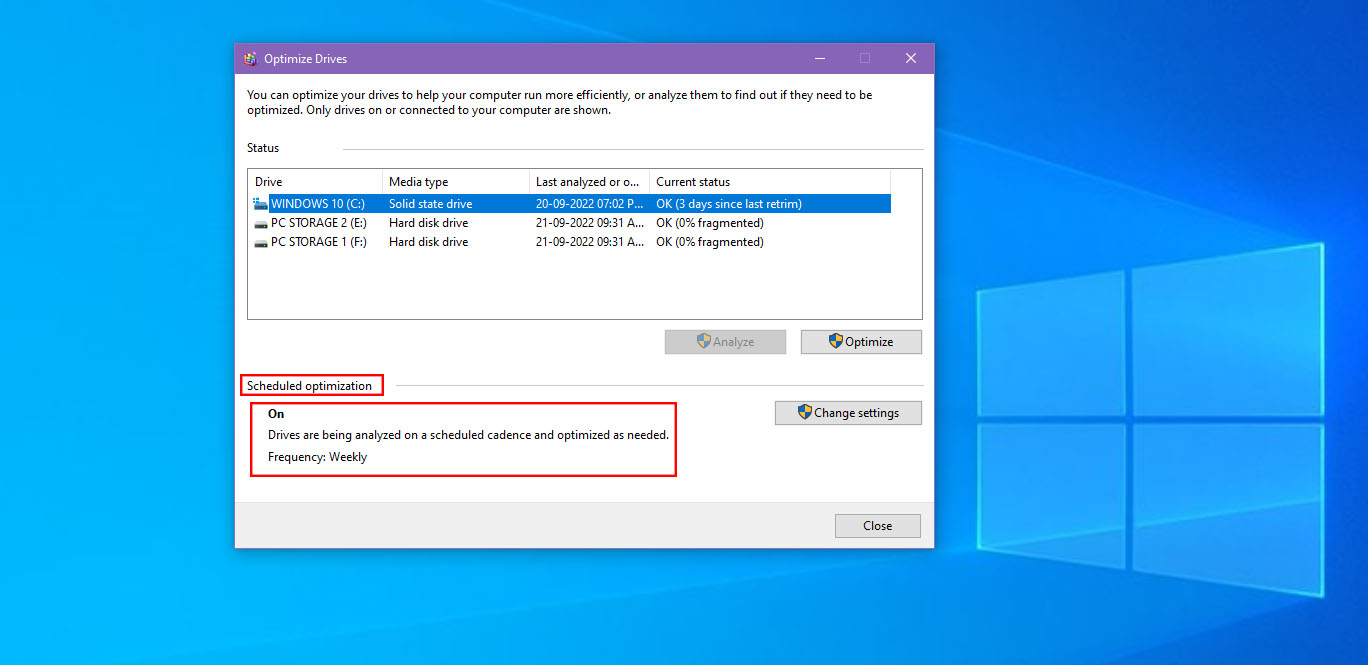Viewport: 1368px width, 665px height.
Task: Click the shield icon on the Optimize button
Action: tap(834, 341)
